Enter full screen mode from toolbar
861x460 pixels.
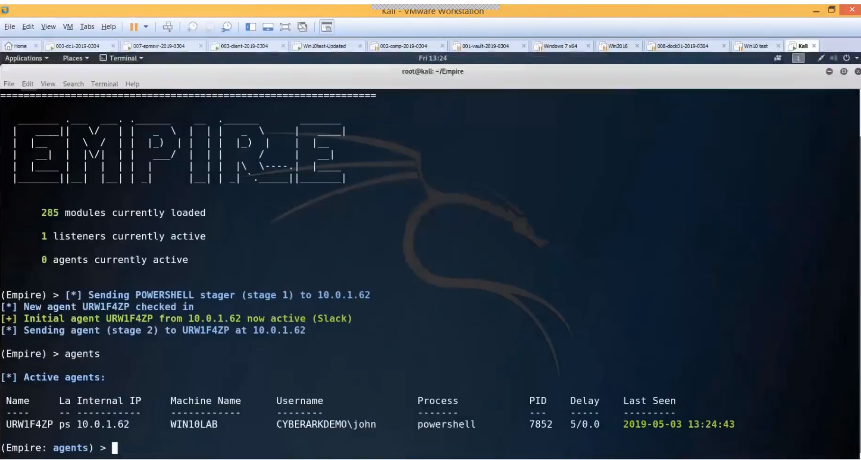coord(285,26)
